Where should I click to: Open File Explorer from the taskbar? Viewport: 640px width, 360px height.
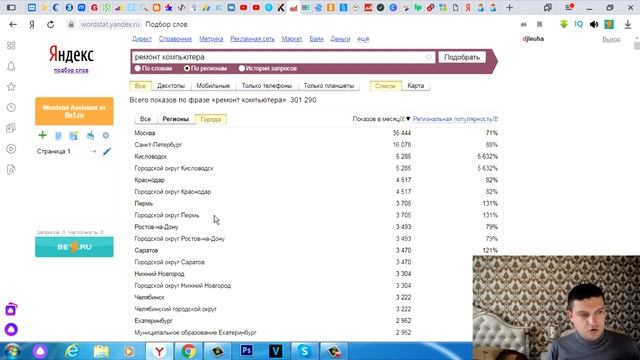pos(101,351)
